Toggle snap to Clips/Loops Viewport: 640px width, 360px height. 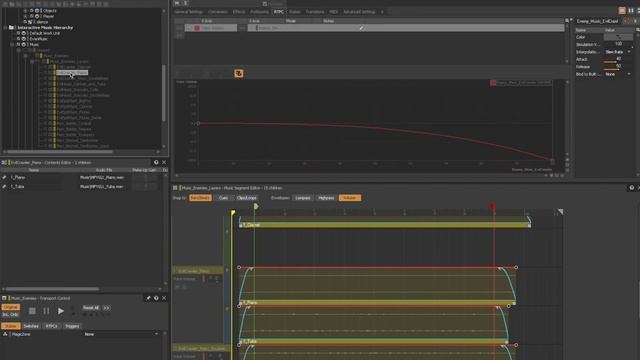coord(247,198)
